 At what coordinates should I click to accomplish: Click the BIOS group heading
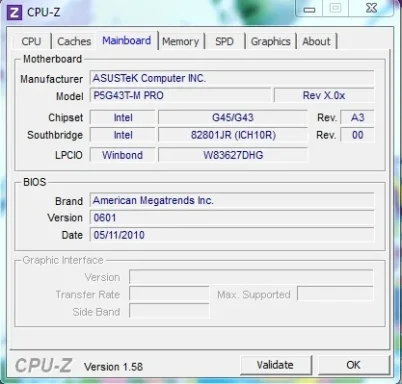(35, 182)
